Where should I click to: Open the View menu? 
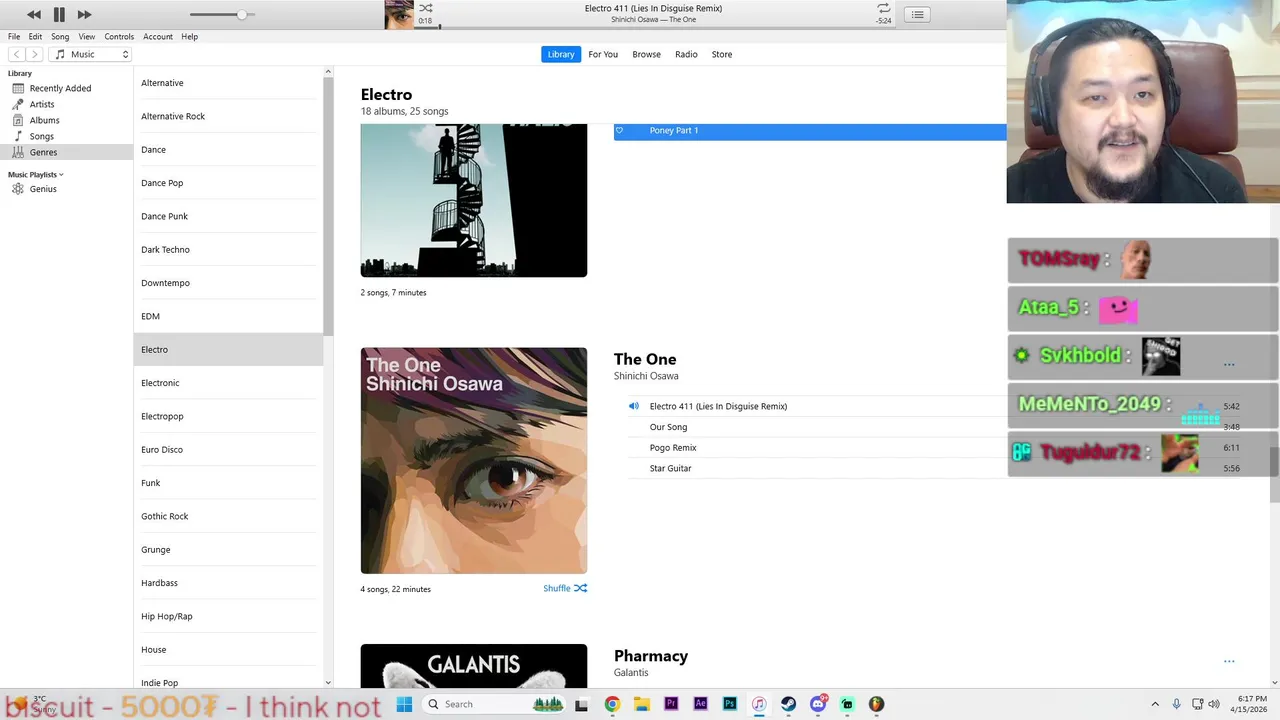pyautogui.click(x=87, y=37)
